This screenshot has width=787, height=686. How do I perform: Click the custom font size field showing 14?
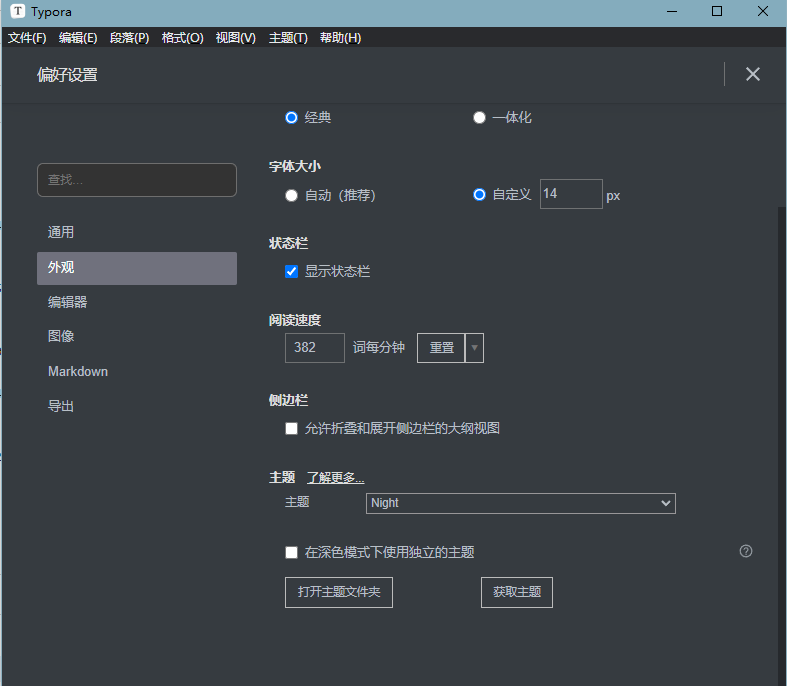coord(571,194)
